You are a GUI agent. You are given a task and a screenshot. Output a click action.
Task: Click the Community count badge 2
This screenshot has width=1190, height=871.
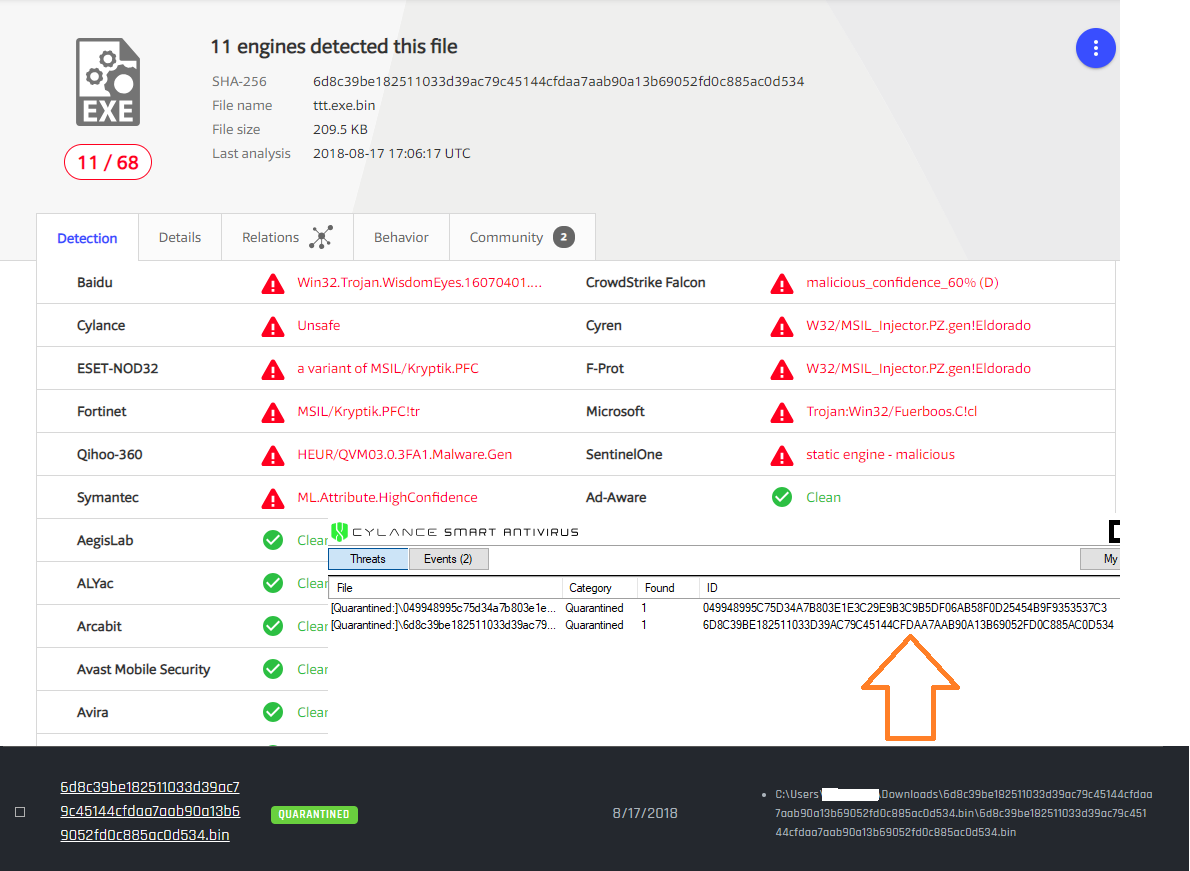click(x=563, y=237)
